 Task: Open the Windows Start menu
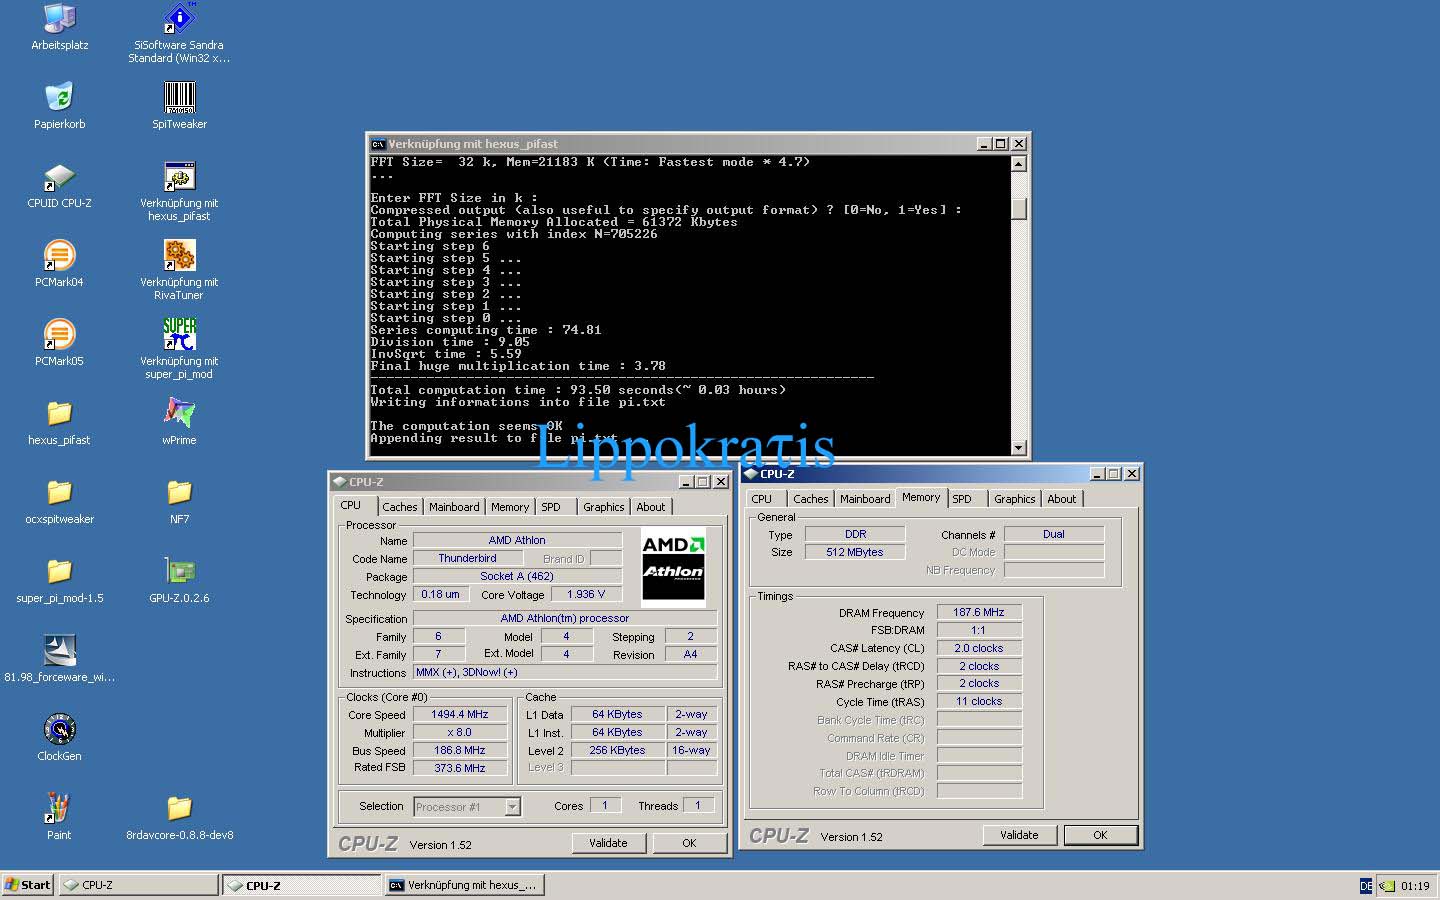[28, 885]
